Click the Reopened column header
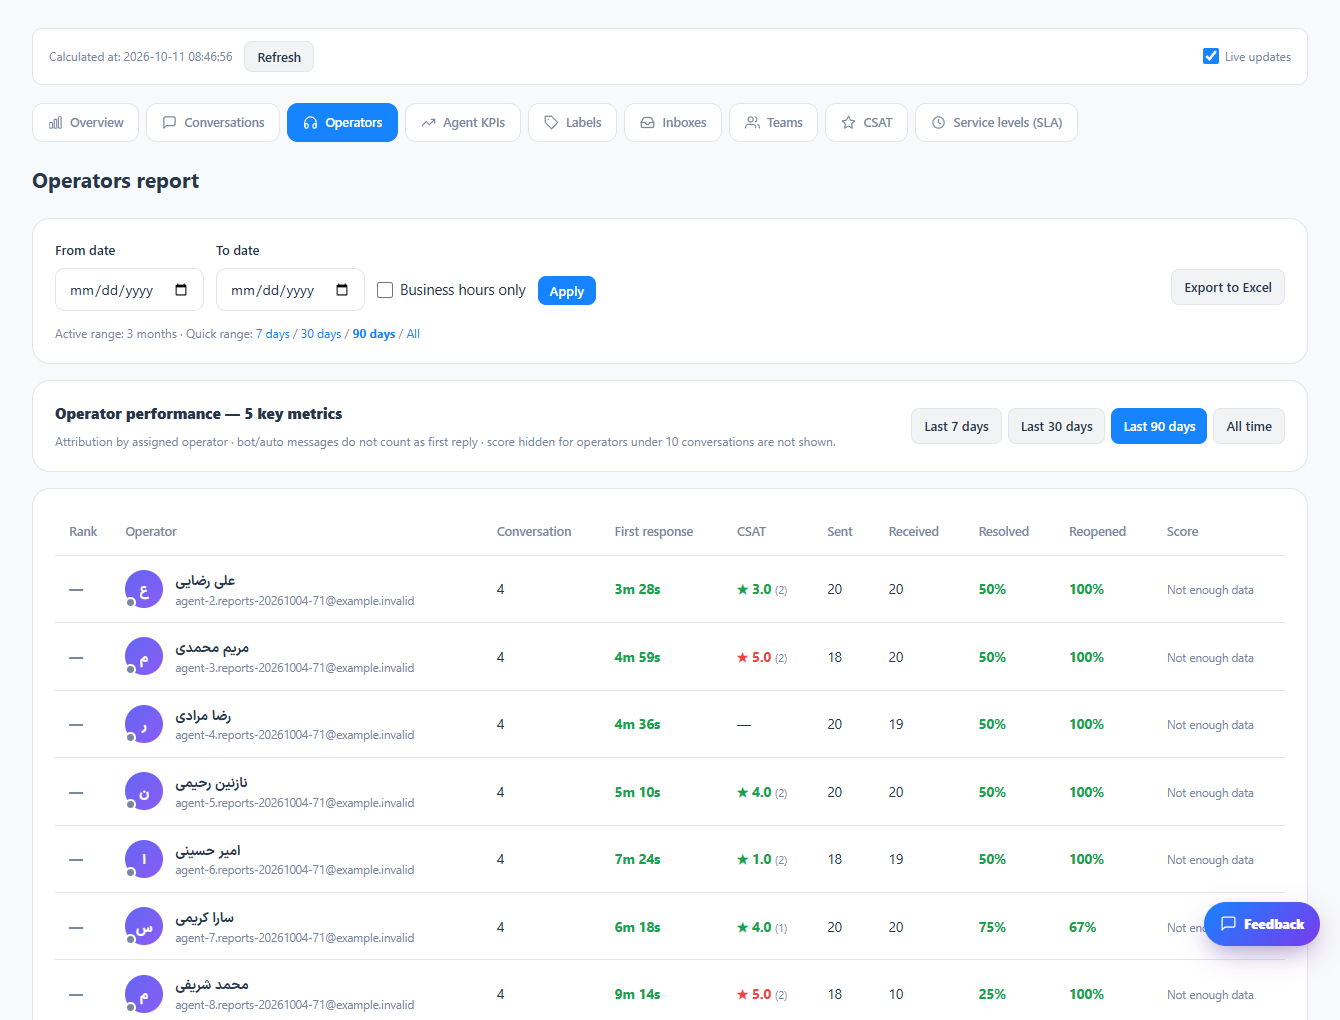The image size is (1340, 1020). point(1097,532)
